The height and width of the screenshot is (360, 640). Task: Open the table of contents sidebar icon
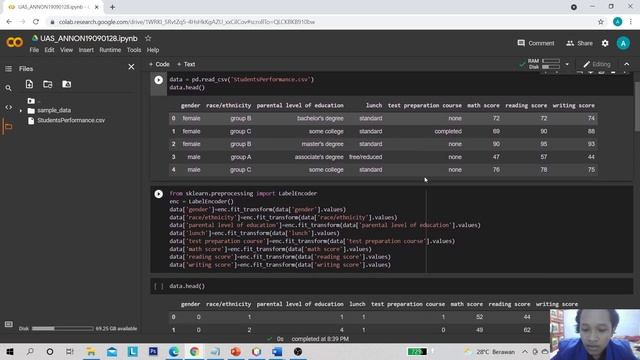tap(8, 69)
